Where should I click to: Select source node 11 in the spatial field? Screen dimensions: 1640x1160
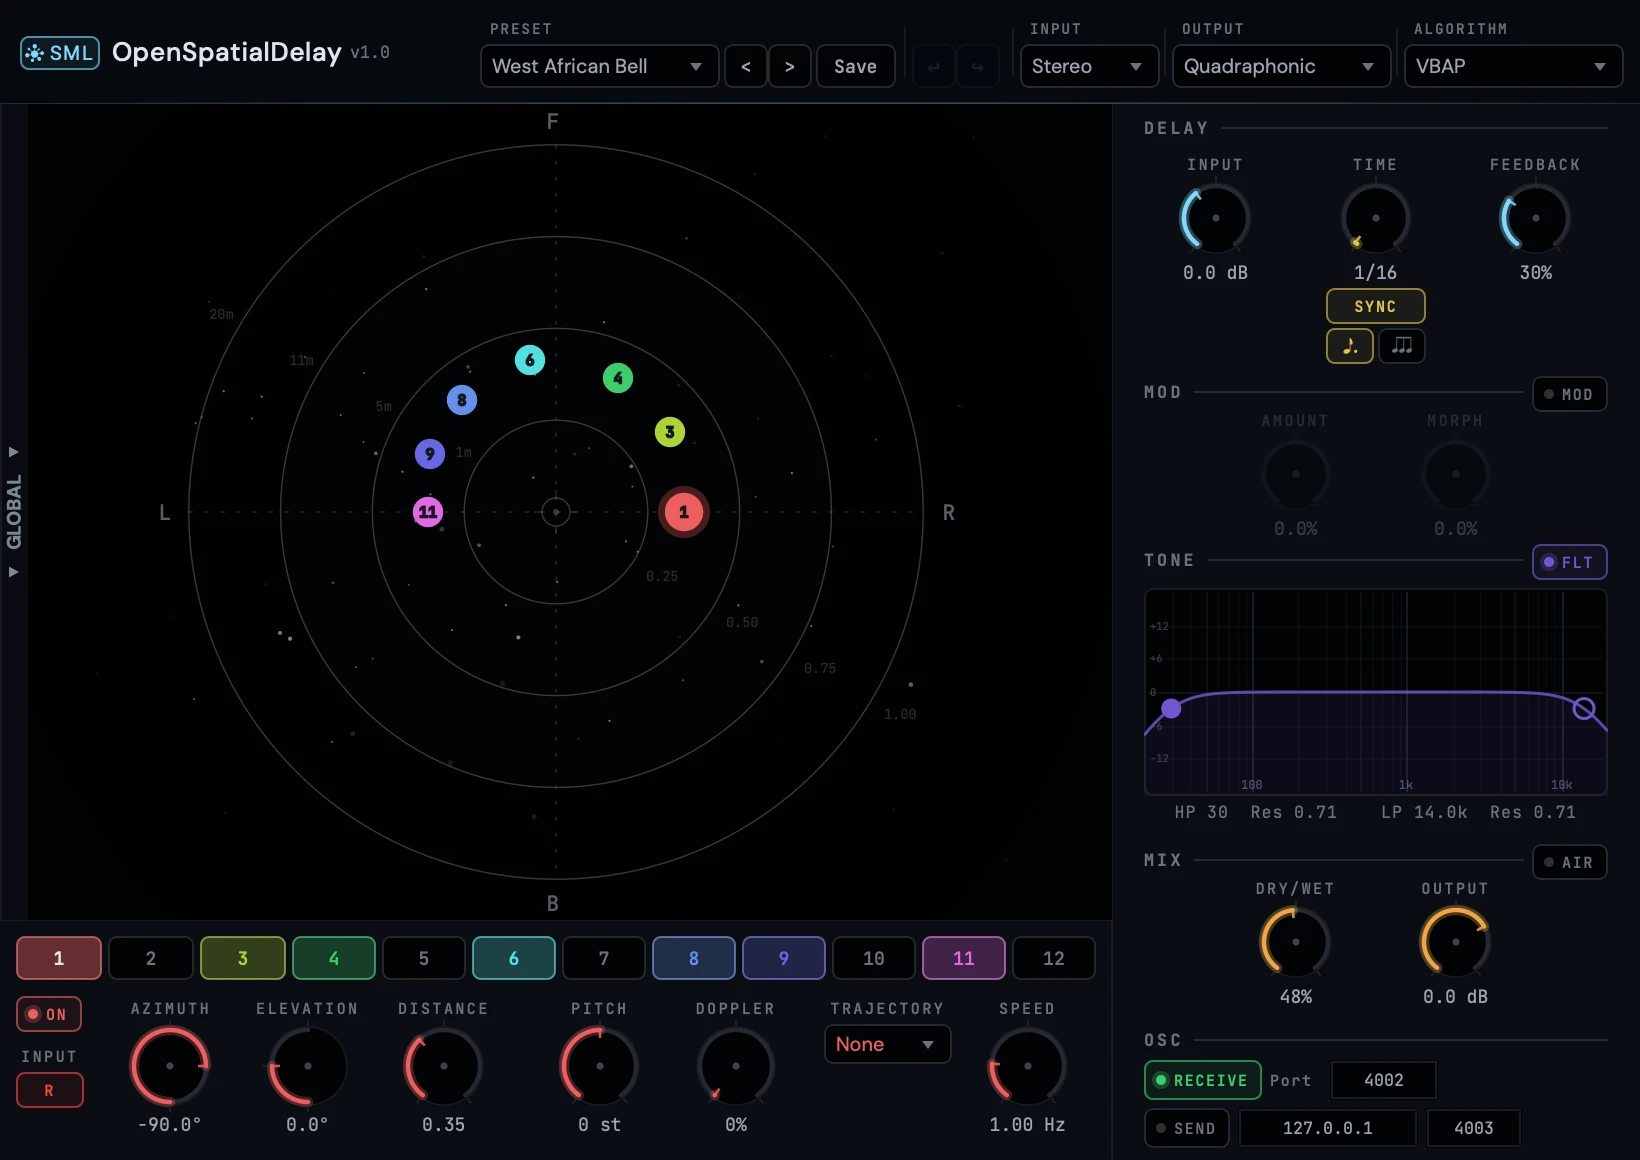pos(428,512)
